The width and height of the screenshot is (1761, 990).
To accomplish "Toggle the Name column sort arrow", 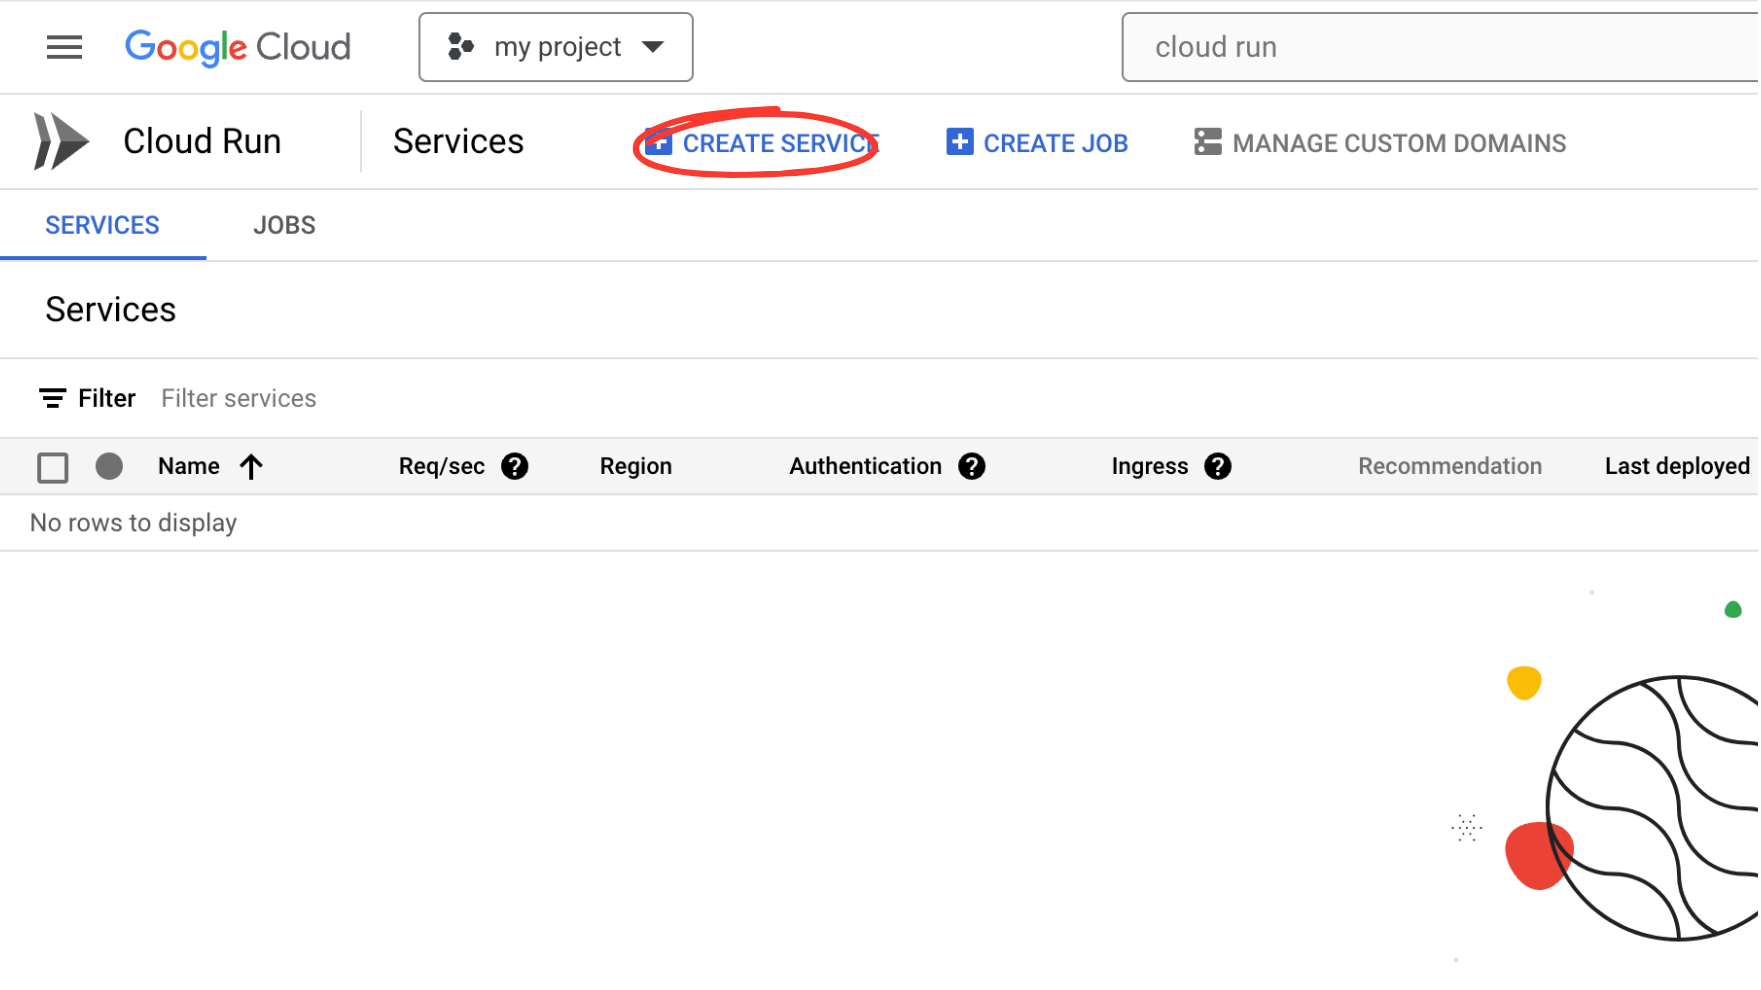I will (x=250, y=466).
